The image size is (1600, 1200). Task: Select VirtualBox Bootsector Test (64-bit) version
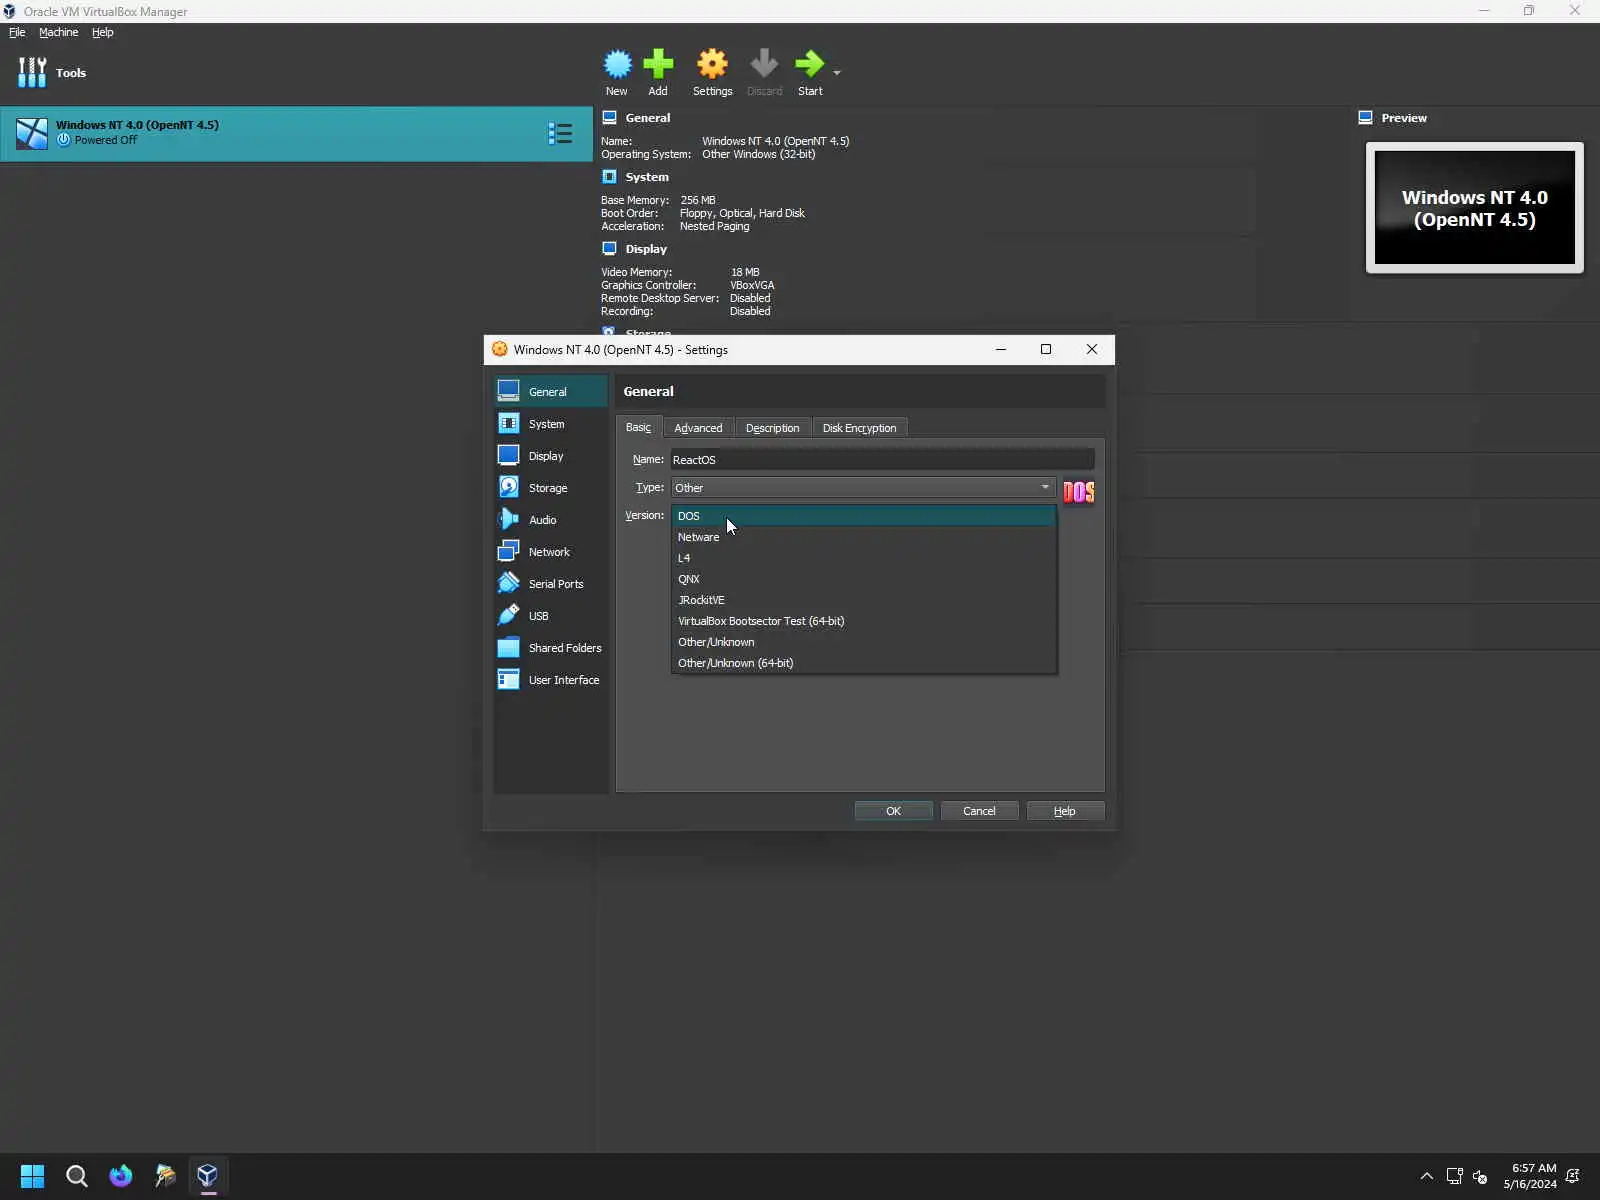tap(863, 621)
